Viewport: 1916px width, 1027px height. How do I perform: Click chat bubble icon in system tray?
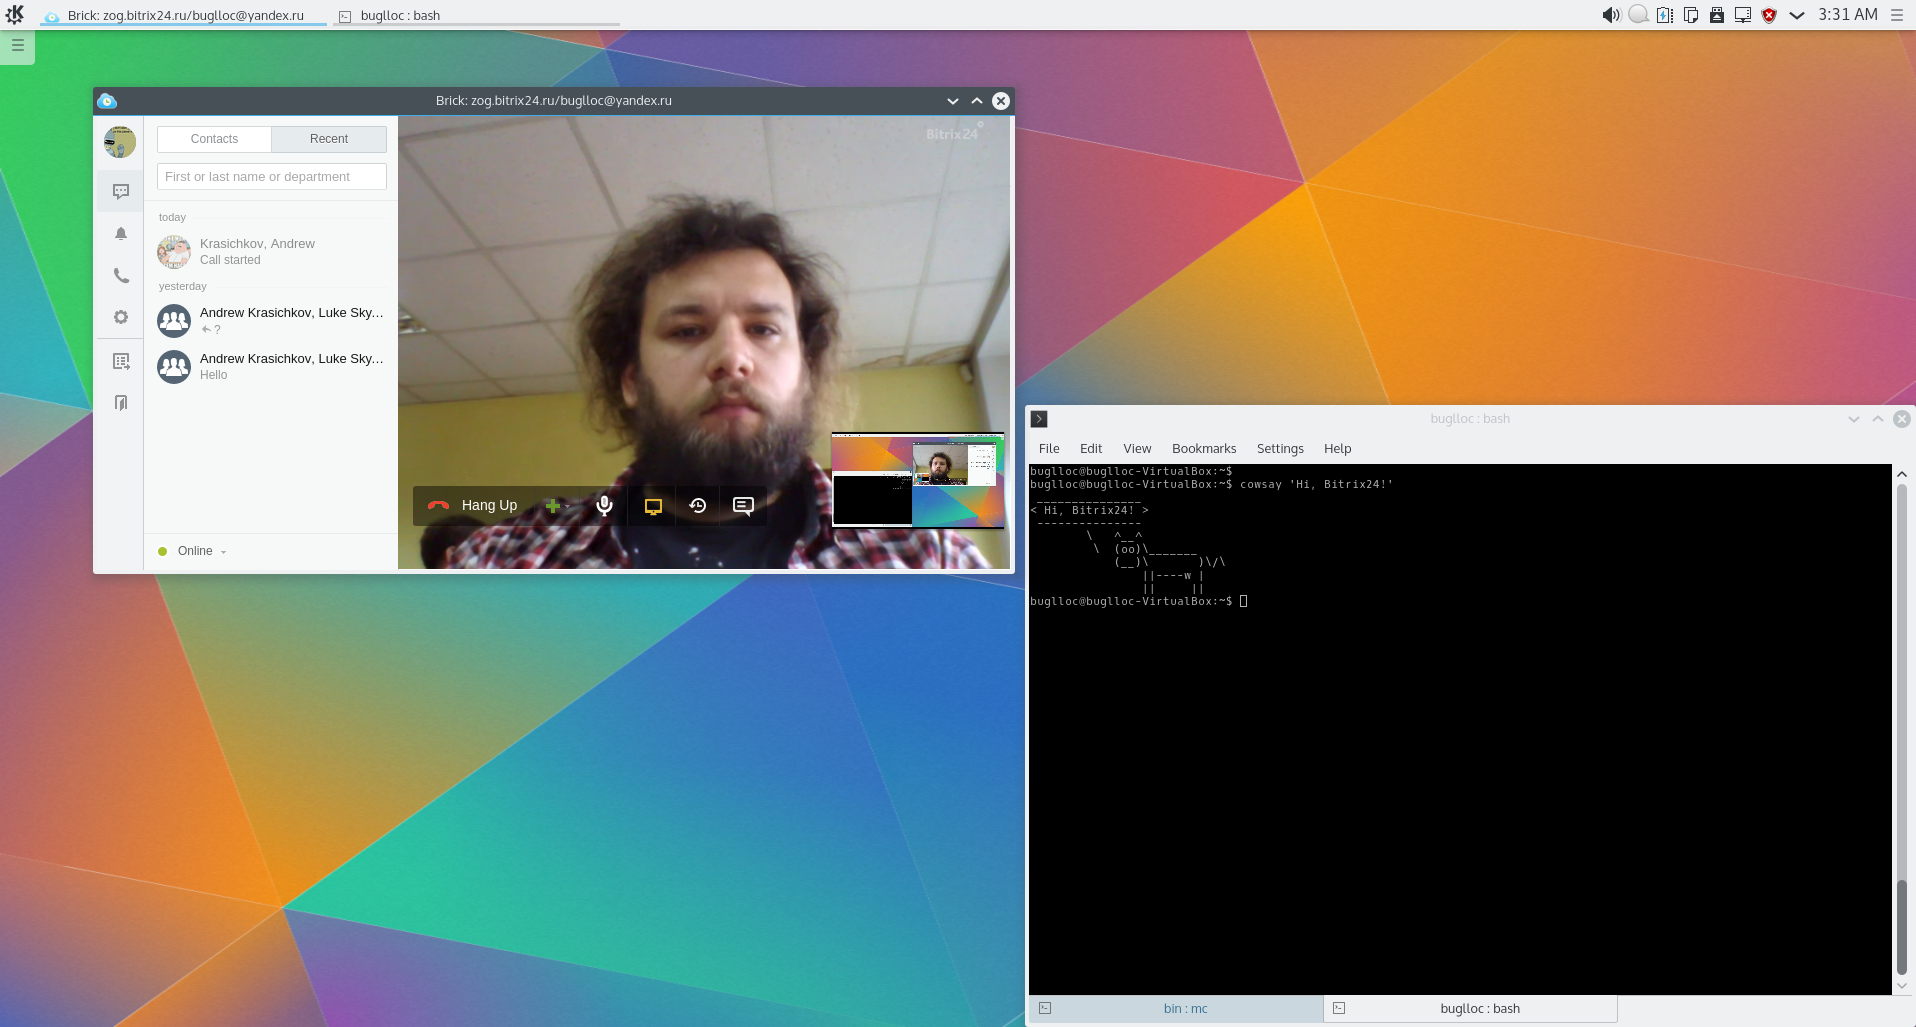click(x=1638, y=15)
